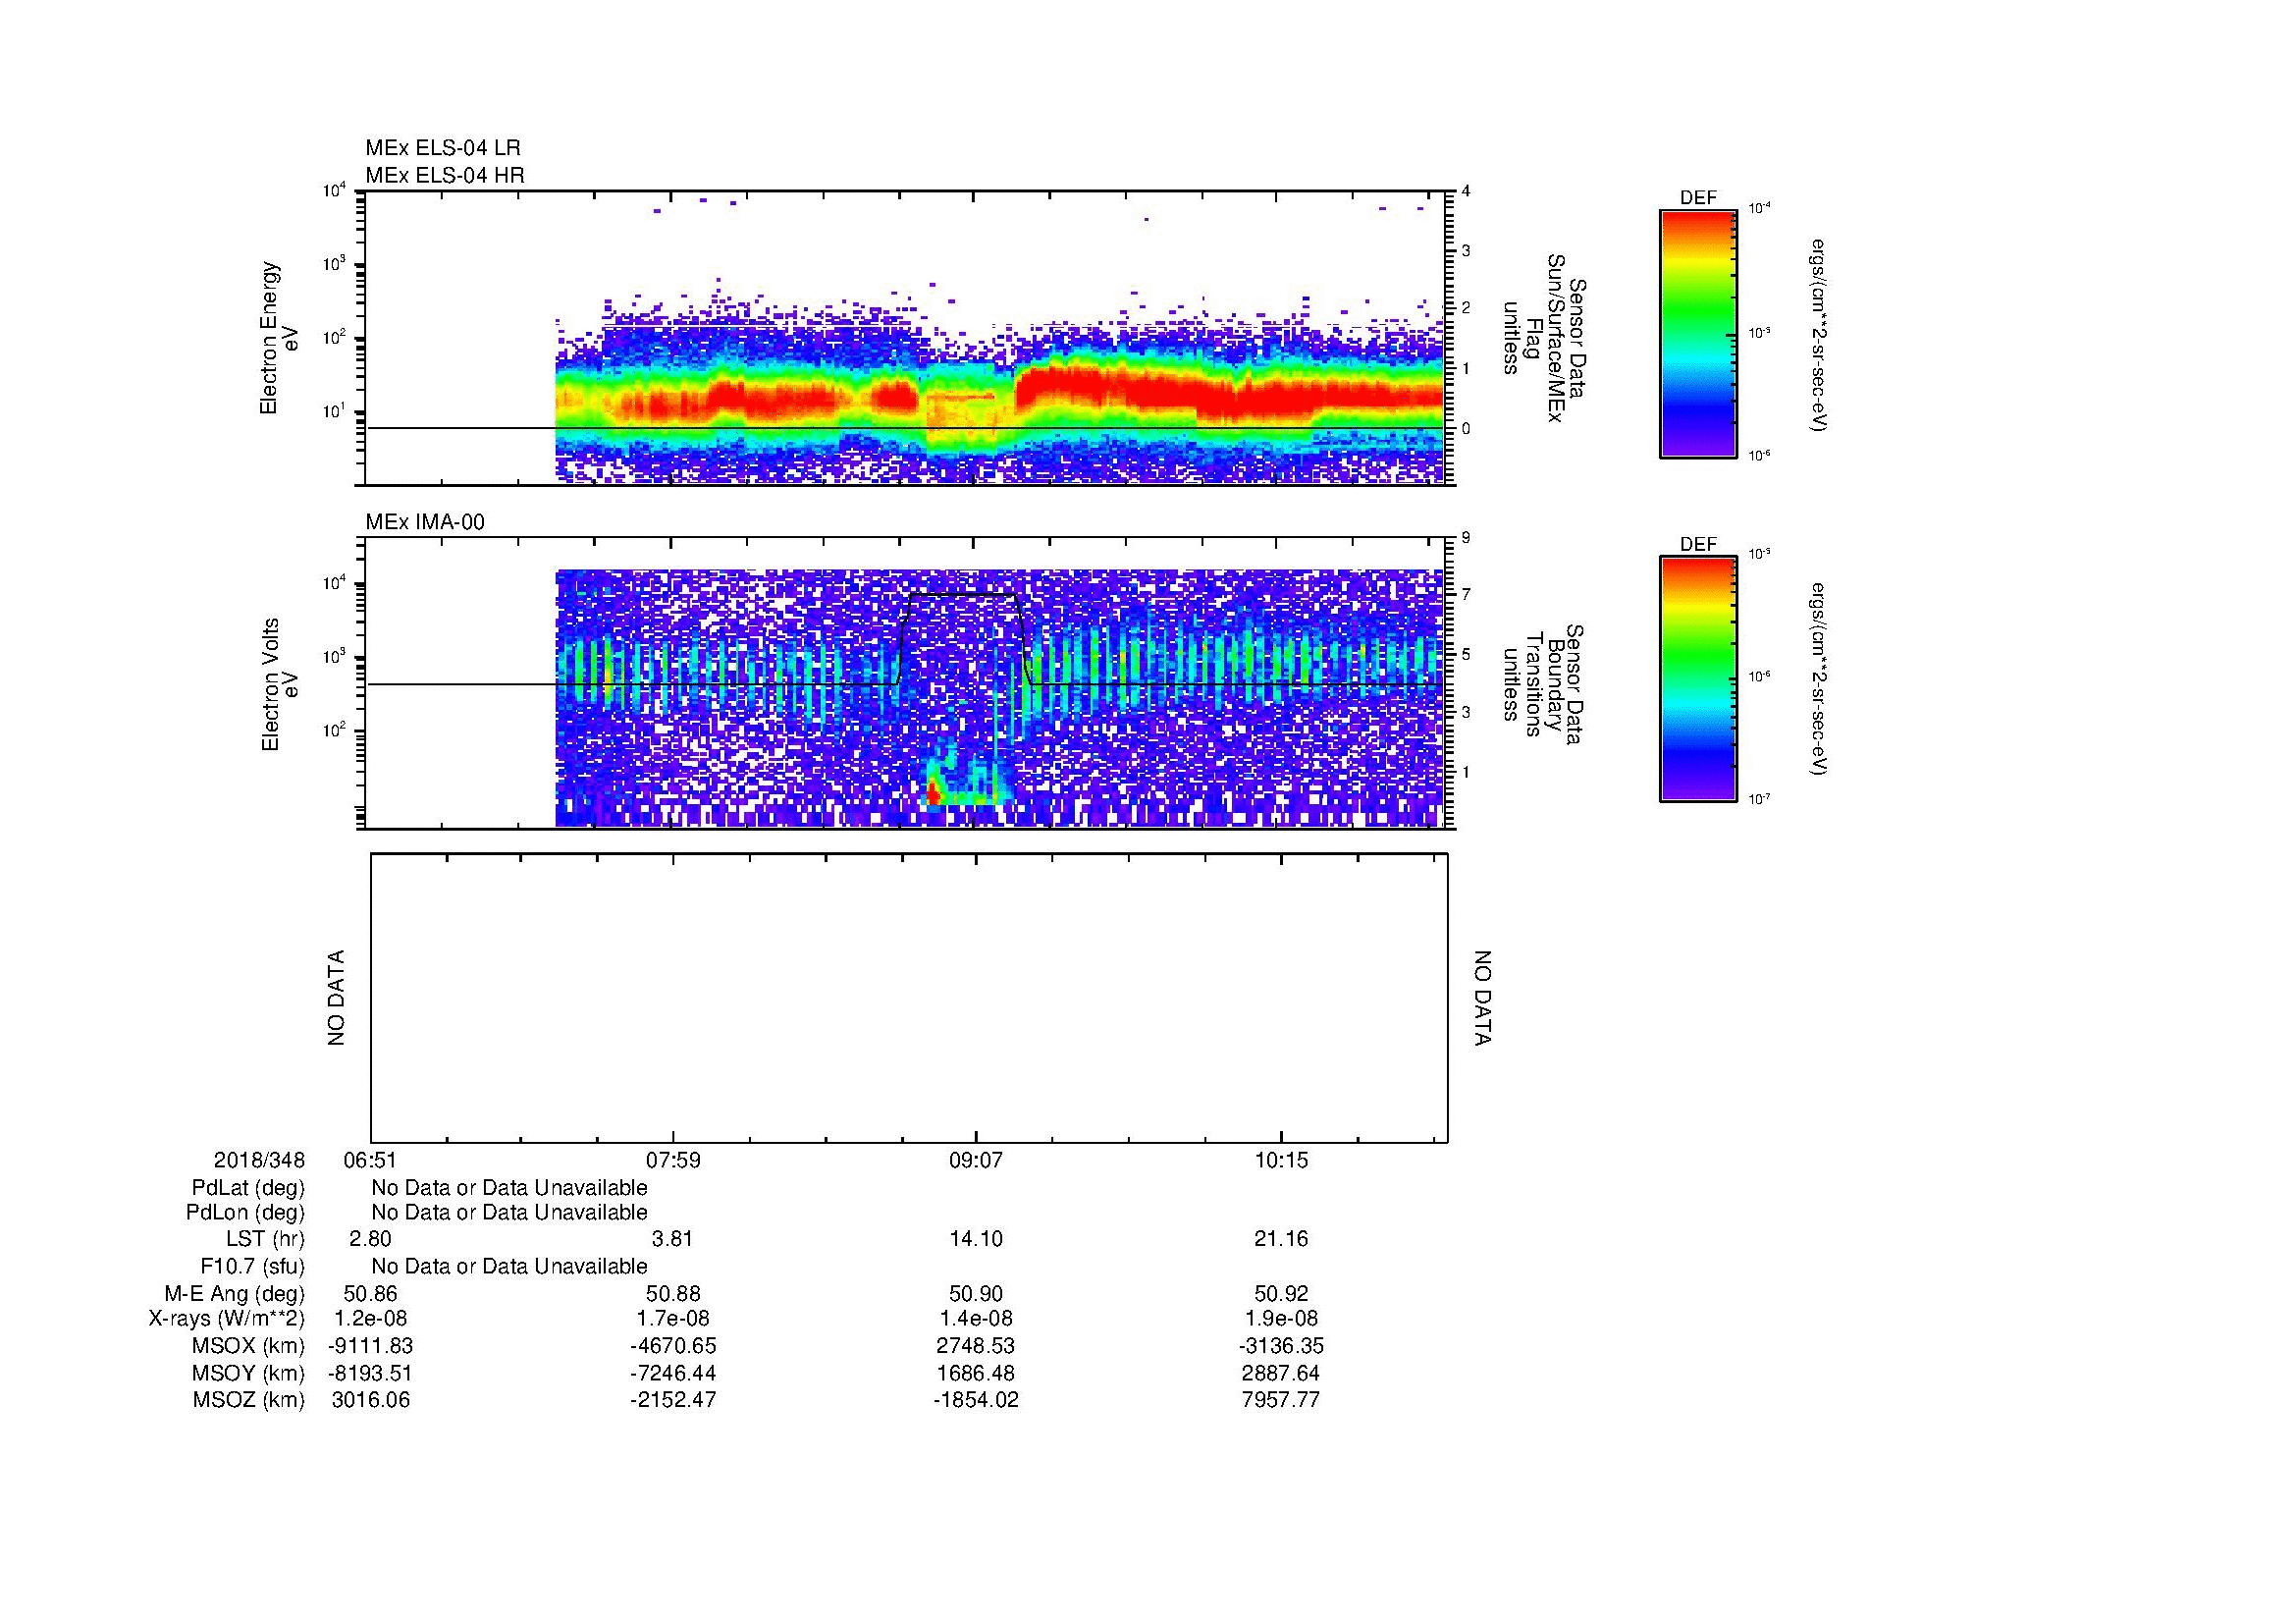Click the M-E Ang value 50.86
This screenshot has width=2296, height=1623.
coord(370,1293)
